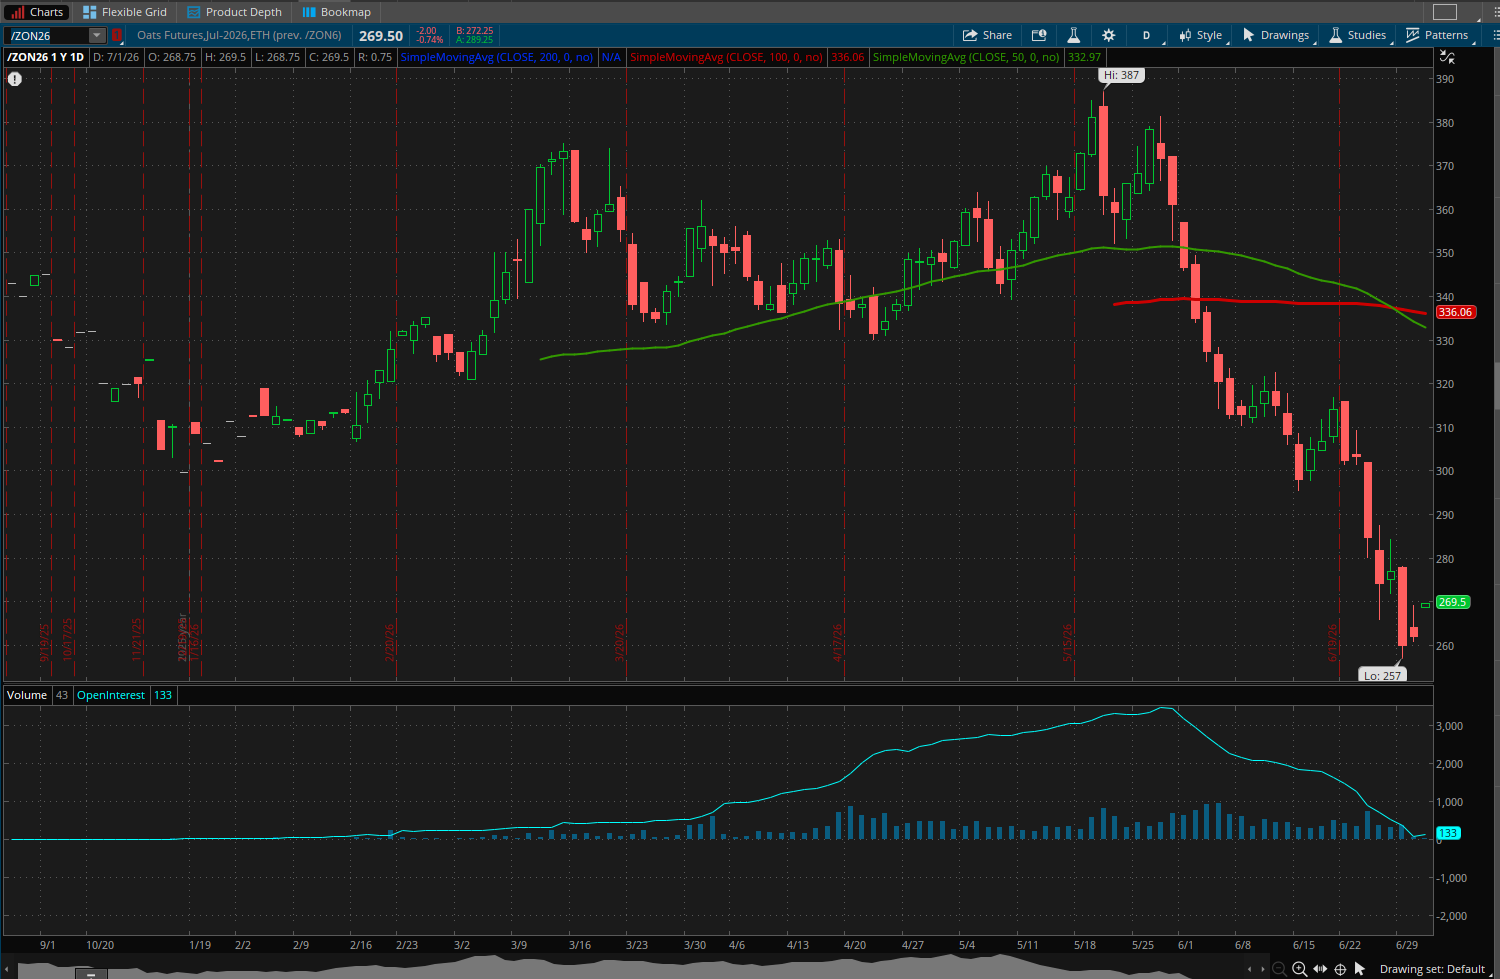Click the 269.50 last price in header
The image size is (1500, 979).
tap(381, 36)
